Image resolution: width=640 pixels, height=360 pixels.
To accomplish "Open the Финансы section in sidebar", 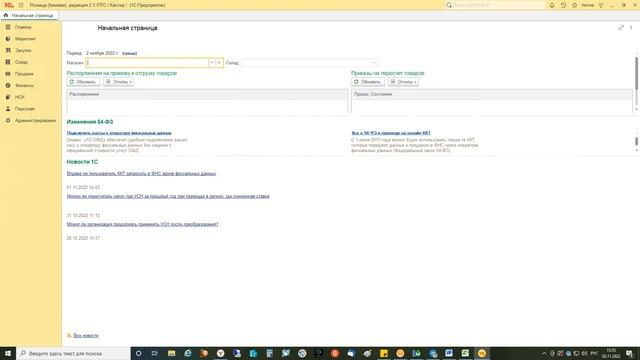I will (x=24, y=86).
